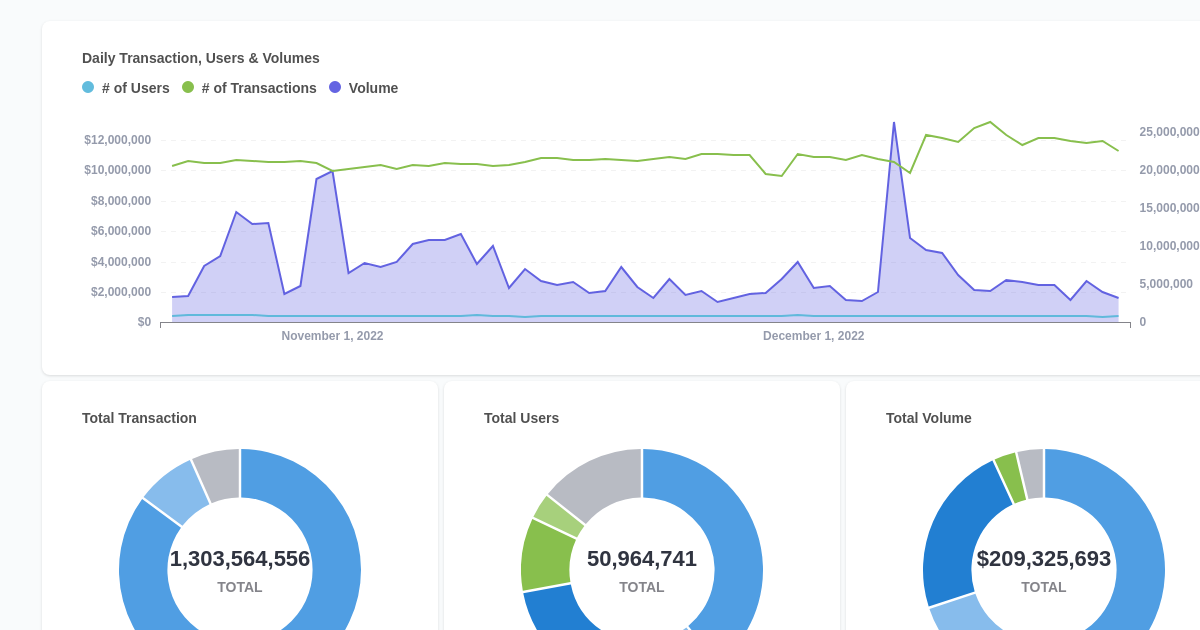Viewport: 1200px width, 630px height.
Task: Click the "November 1, 2022" axis label
Action: [332, 336]
